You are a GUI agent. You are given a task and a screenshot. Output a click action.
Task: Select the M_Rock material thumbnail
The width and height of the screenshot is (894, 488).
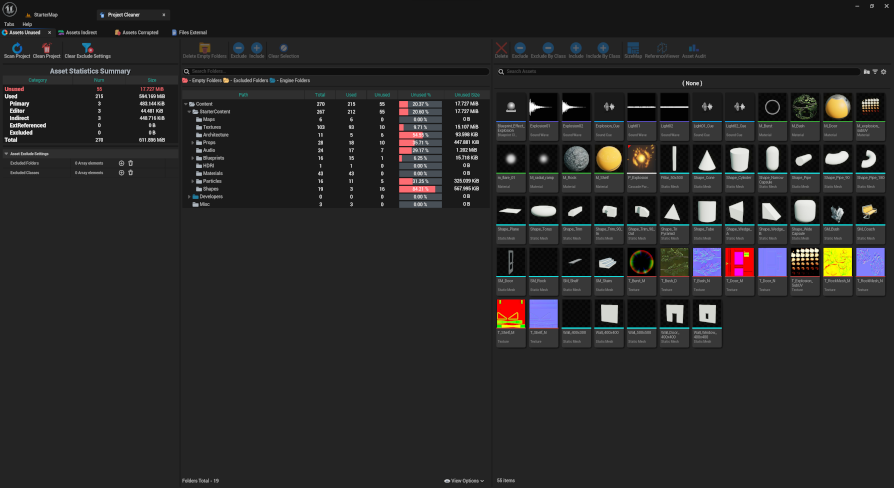(576, 159)
